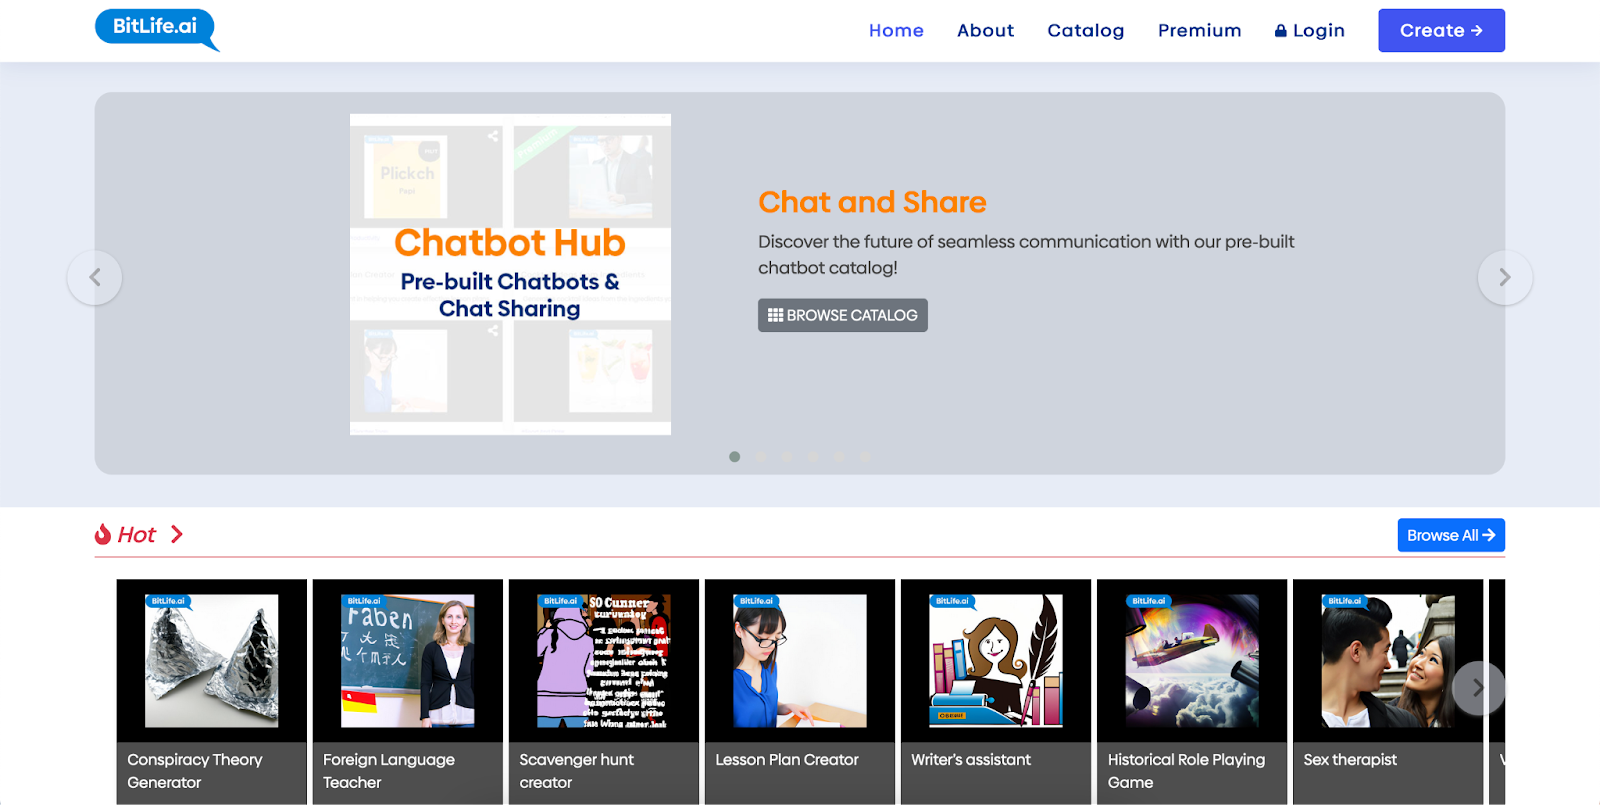This screenshot has height=805, width=1600.
Task: Select the last slide indicator dot
Action: point(865,457)
